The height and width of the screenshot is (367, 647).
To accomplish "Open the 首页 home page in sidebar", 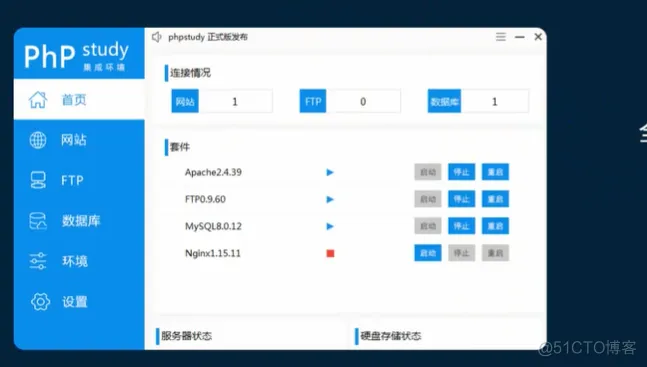I will pos(79,99).
